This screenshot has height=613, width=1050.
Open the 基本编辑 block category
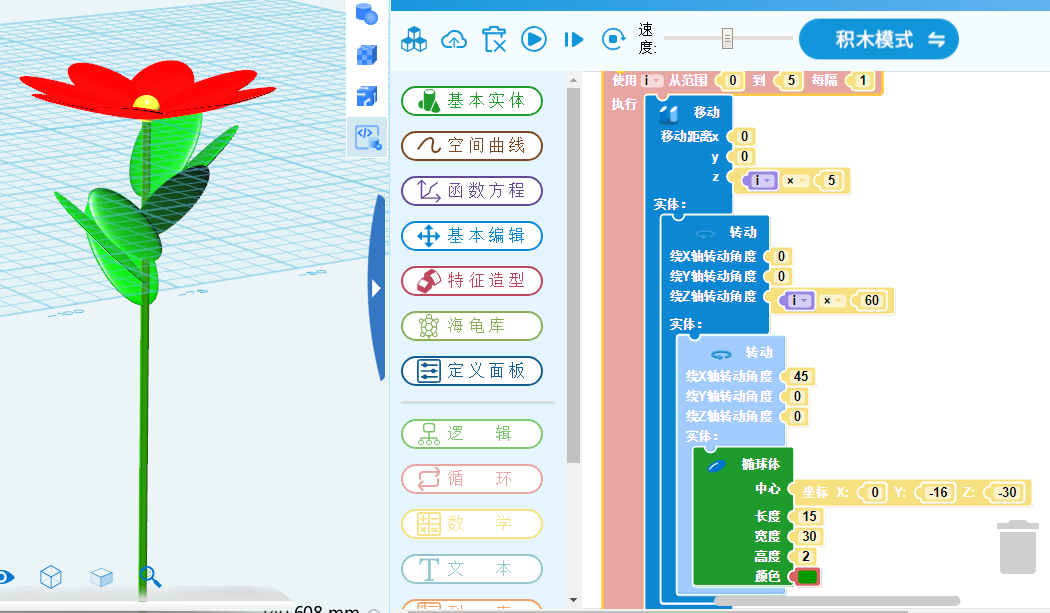(x=471, y=236)
